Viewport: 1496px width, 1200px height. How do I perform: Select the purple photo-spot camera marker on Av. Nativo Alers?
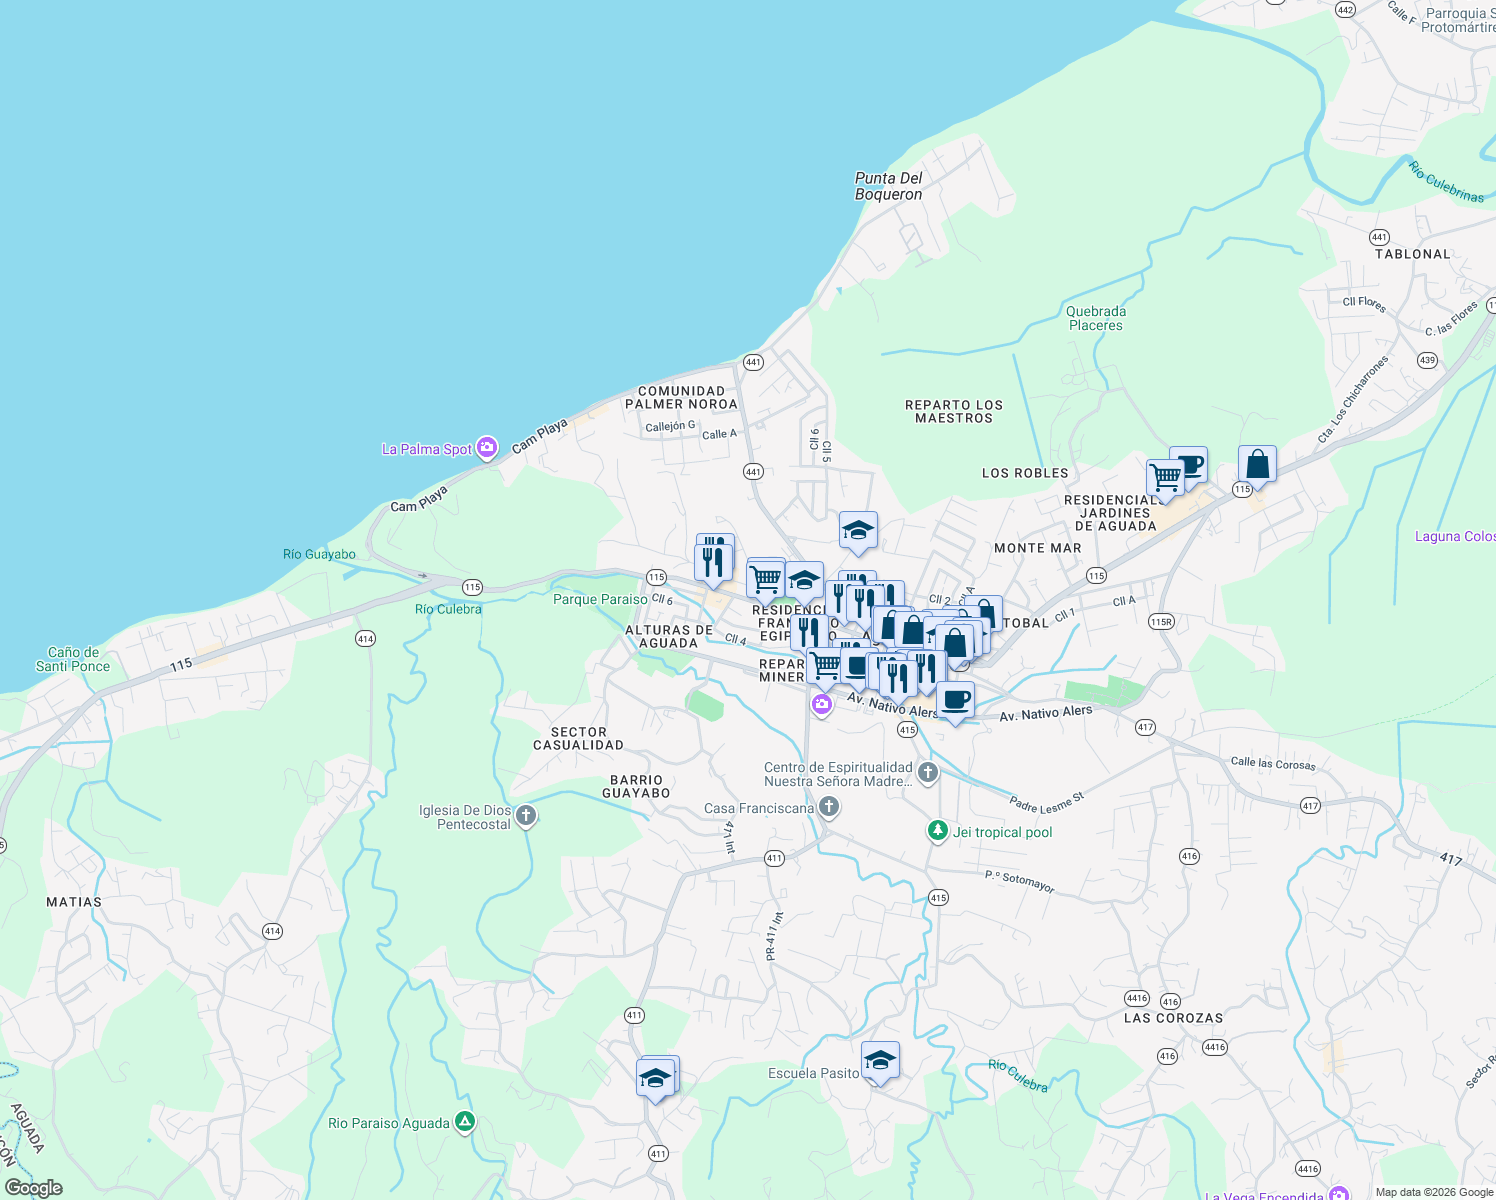click(821, 705)
